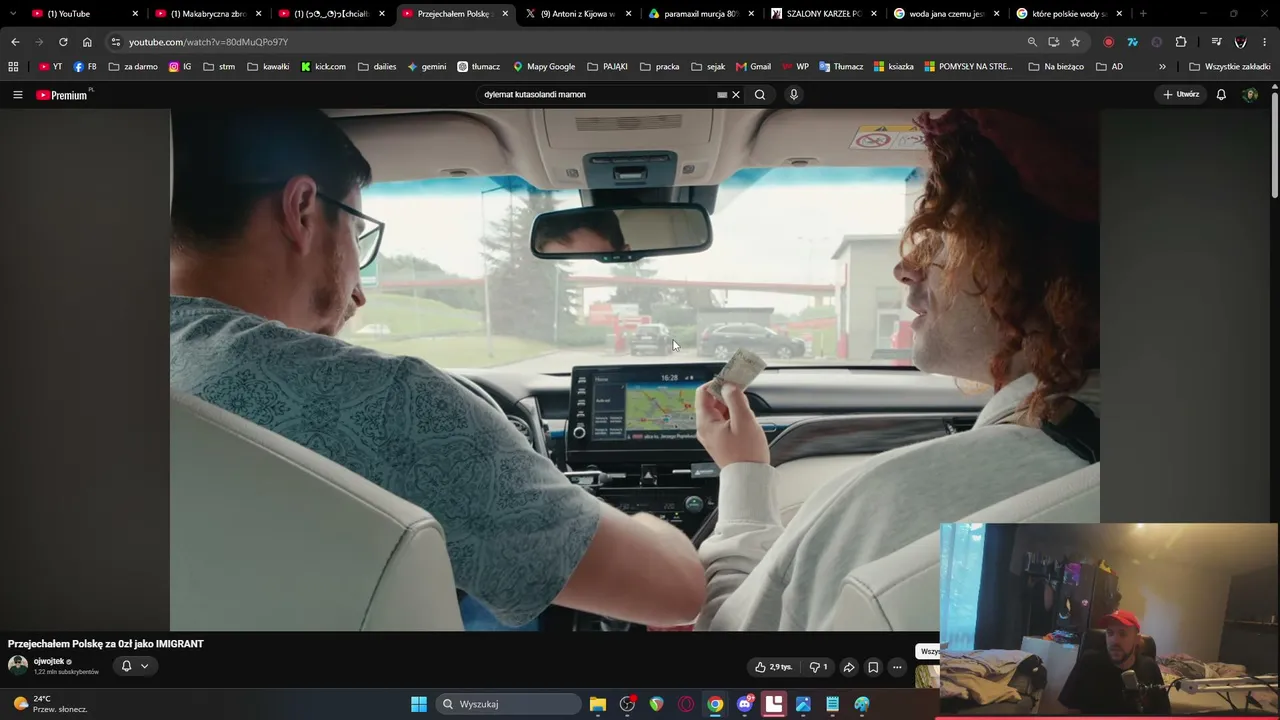This screenshot has height=720, width=1280.
Task: Open the weather widget showing 24°C
Action: coord(50,704)
